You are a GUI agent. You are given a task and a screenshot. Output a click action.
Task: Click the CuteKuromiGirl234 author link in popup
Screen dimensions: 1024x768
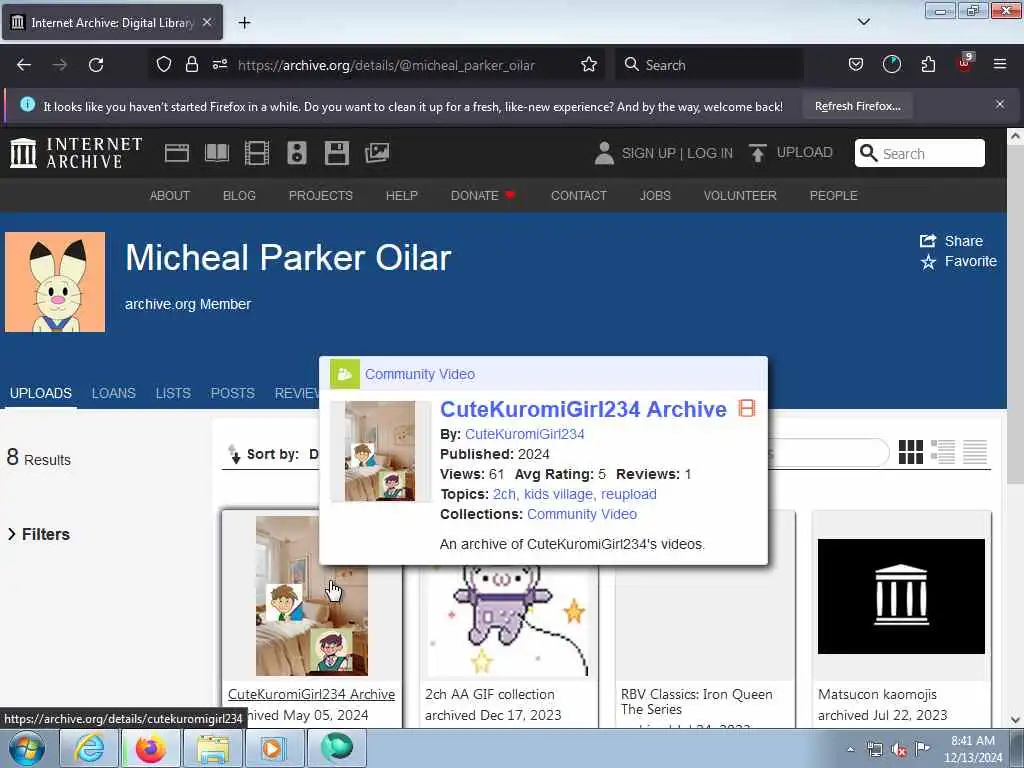tap(524, 434)
